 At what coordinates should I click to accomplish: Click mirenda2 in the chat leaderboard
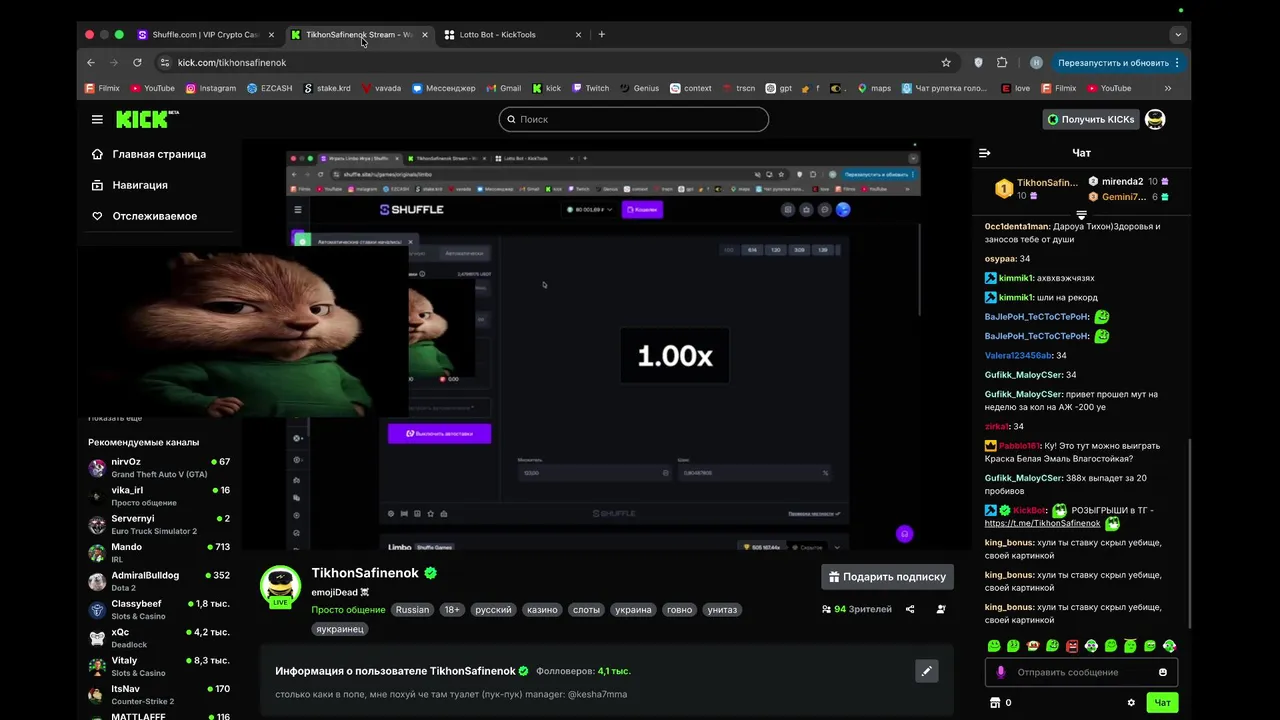(x=1122, y=182)
